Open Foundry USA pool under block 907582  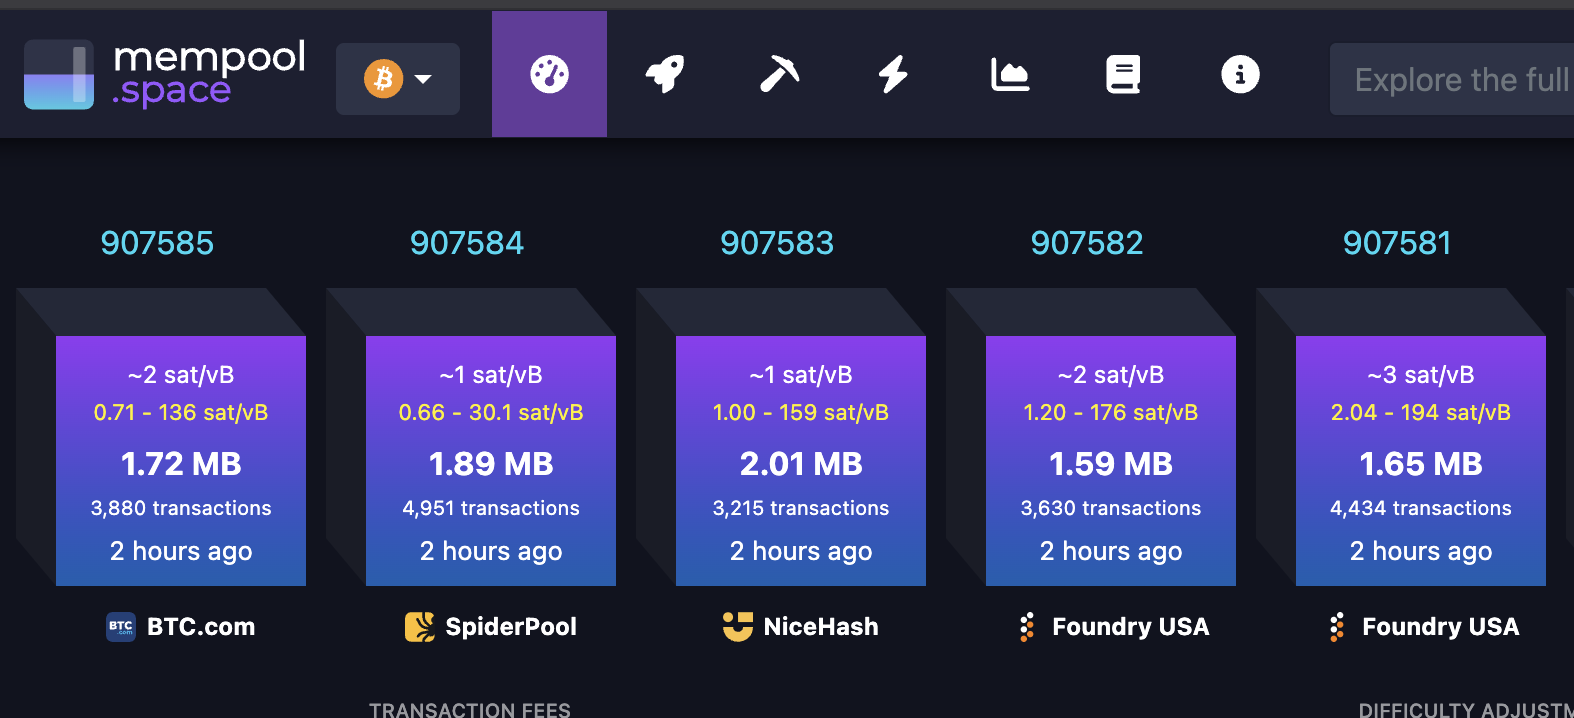tap(1113, 627)
